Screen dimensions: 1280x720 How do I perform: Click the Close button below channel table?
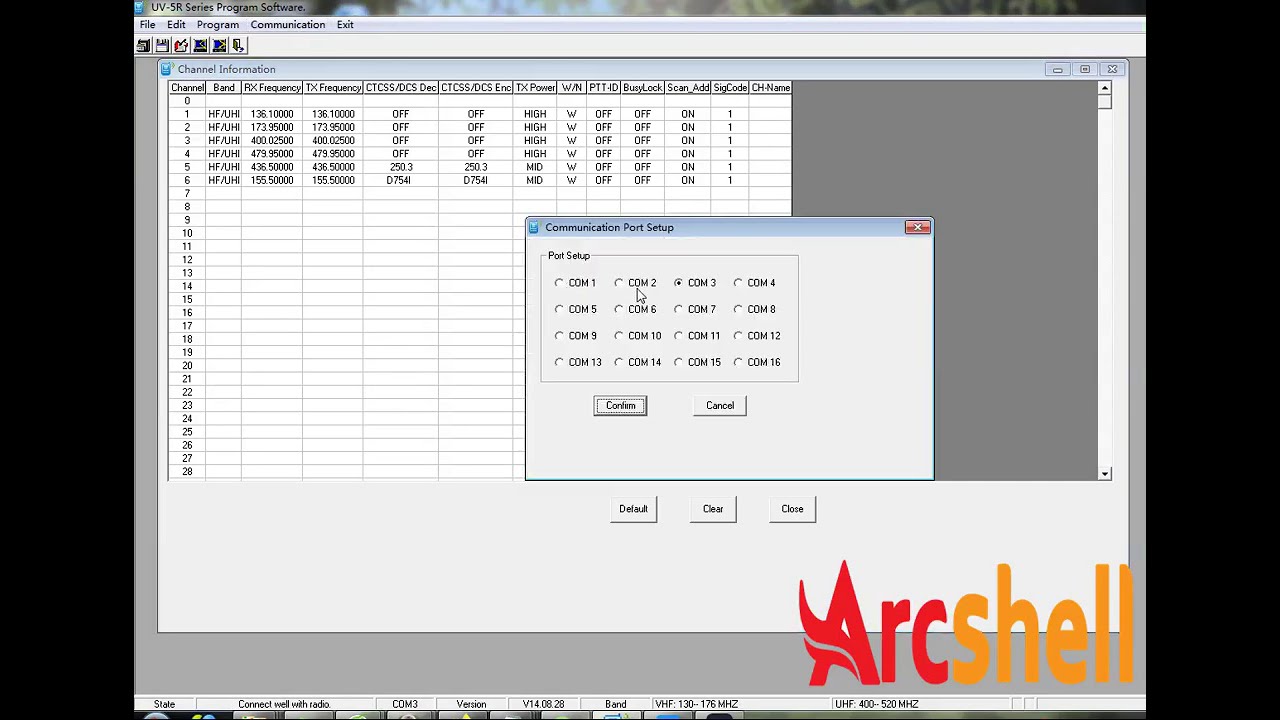pyautogui.click(x=792, y=509)
